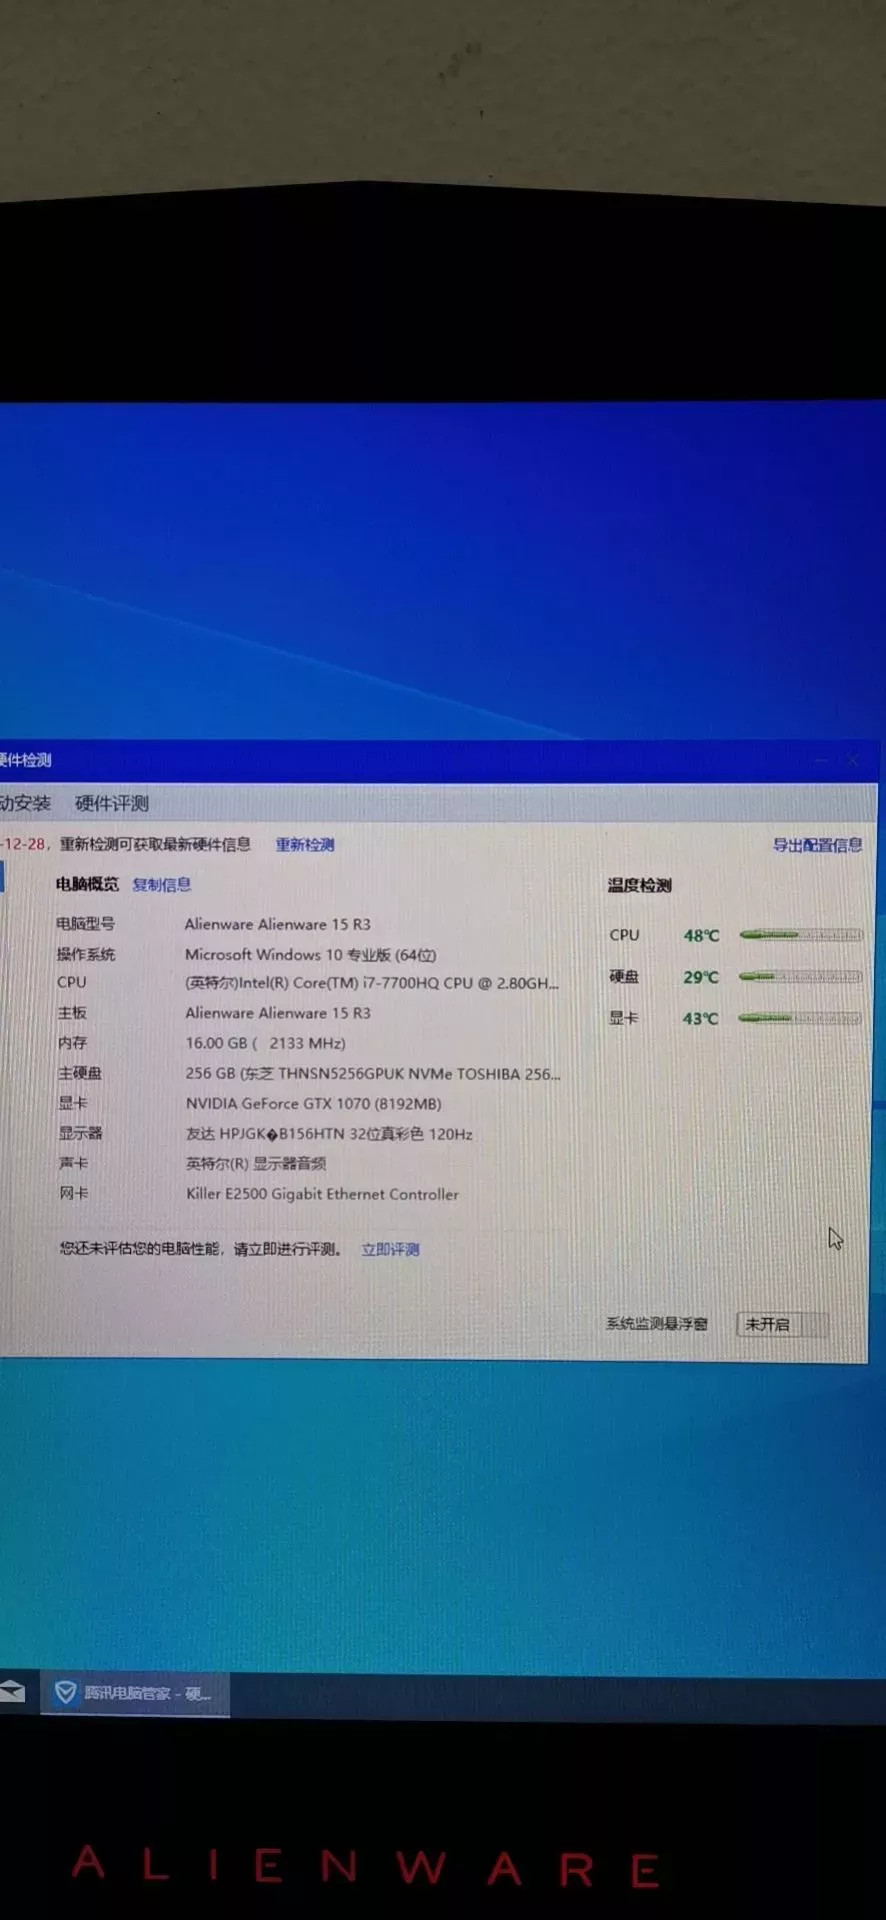
Task: Click the memory value '16.00 GB ( 2133 MHz)'
Action: (265, 1043)
